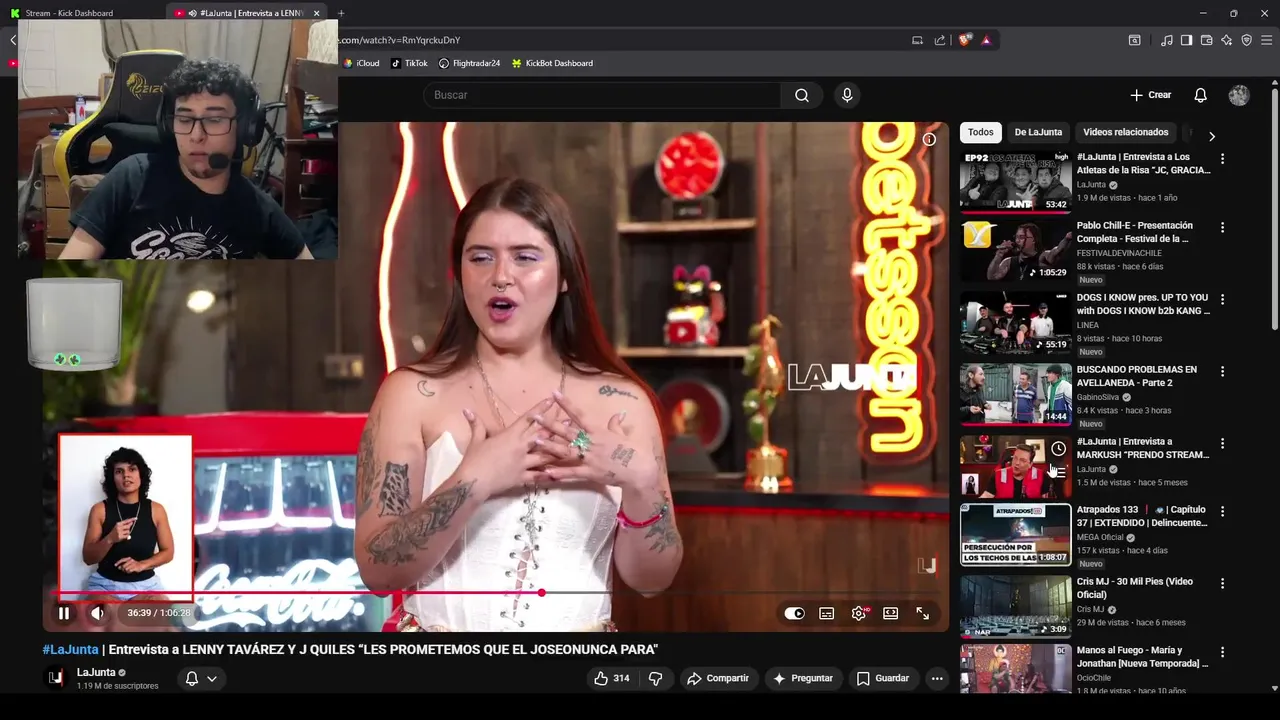Screen dimensions: 1280x720
Task: Open the KickBot Dashboard bookmark
Action: coord(552,63)
